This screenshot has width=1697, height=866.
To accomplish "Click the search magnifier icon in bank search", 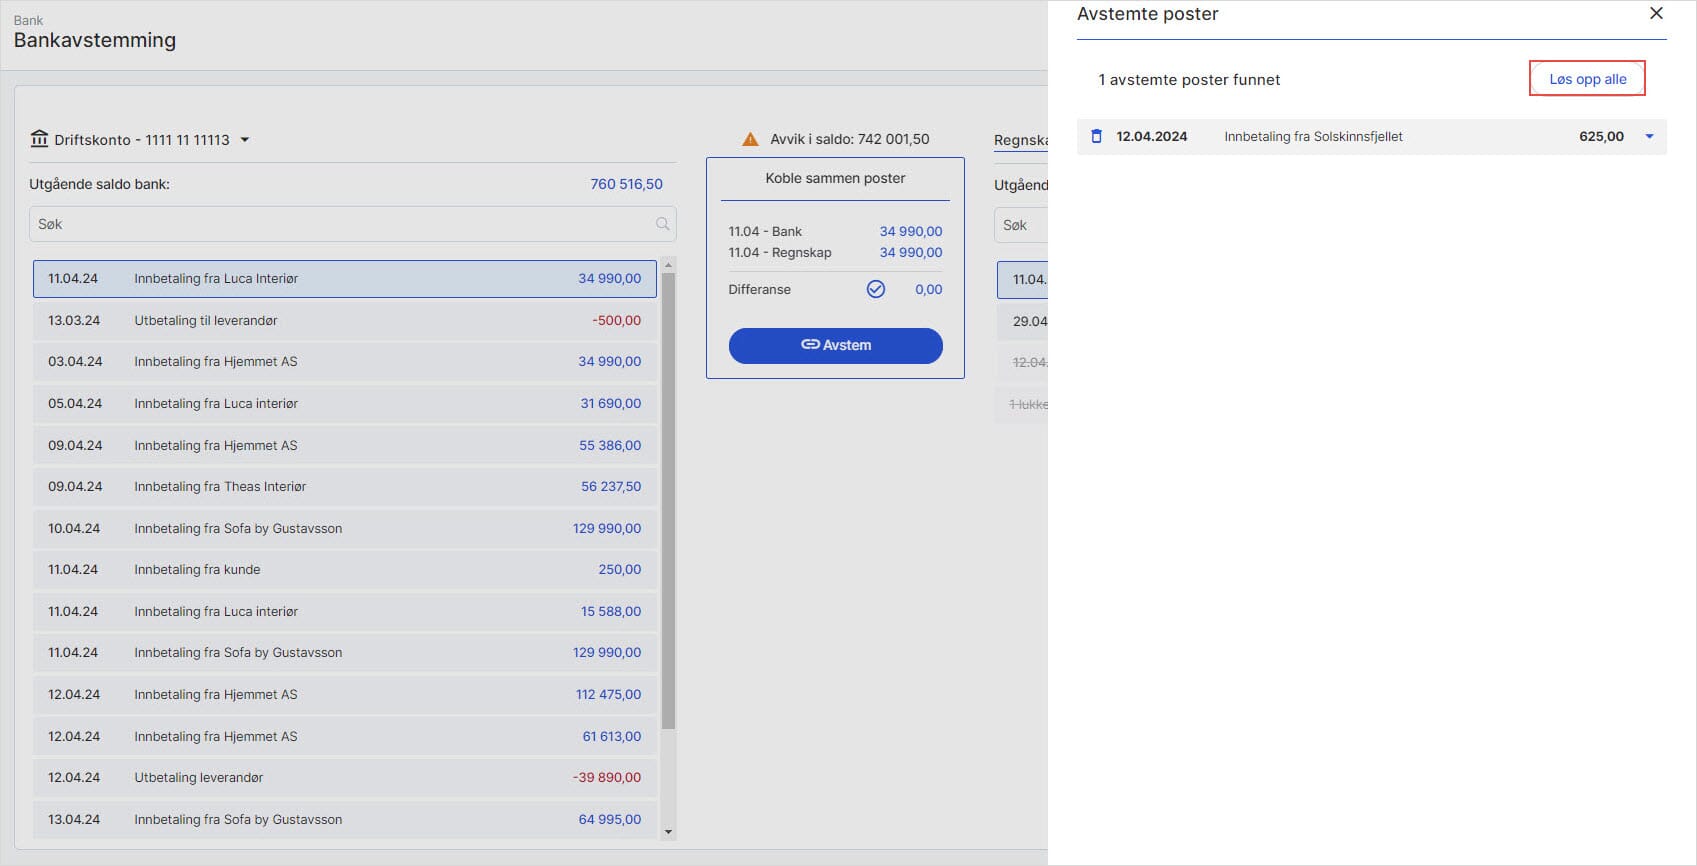I will coord(662,224).
